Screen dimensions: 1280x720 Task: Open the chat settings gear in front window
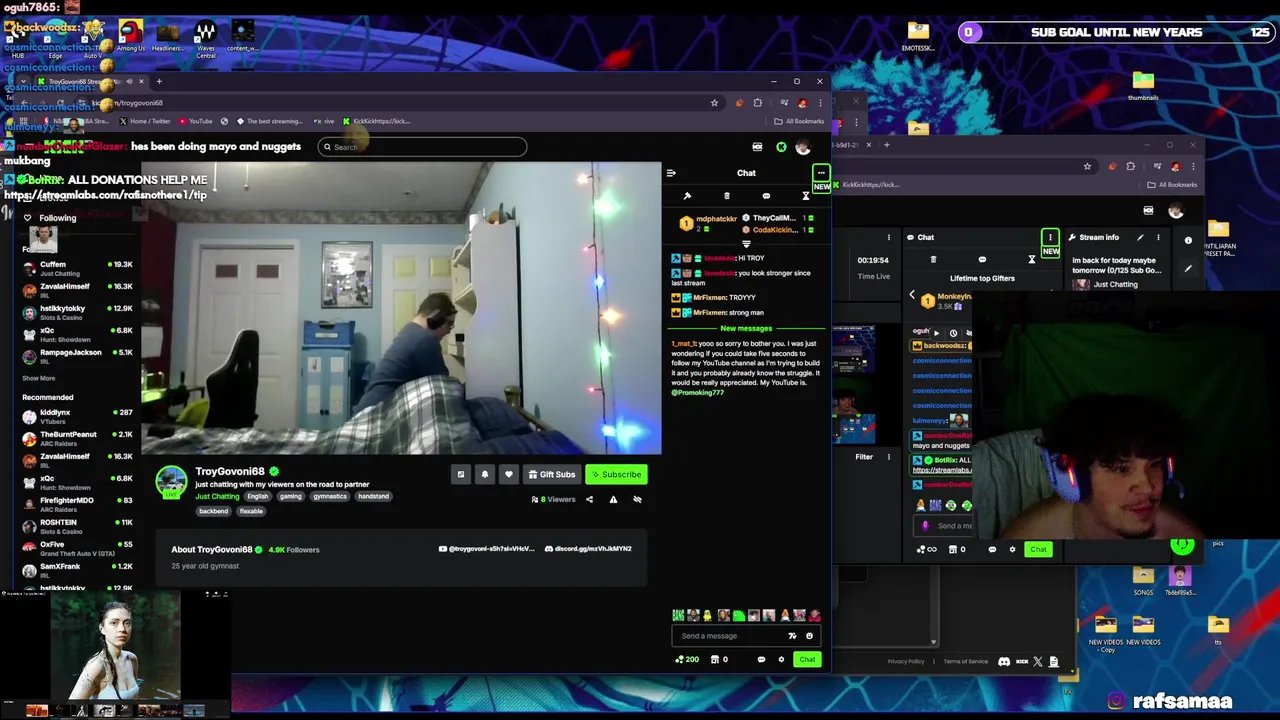point(781,659)
